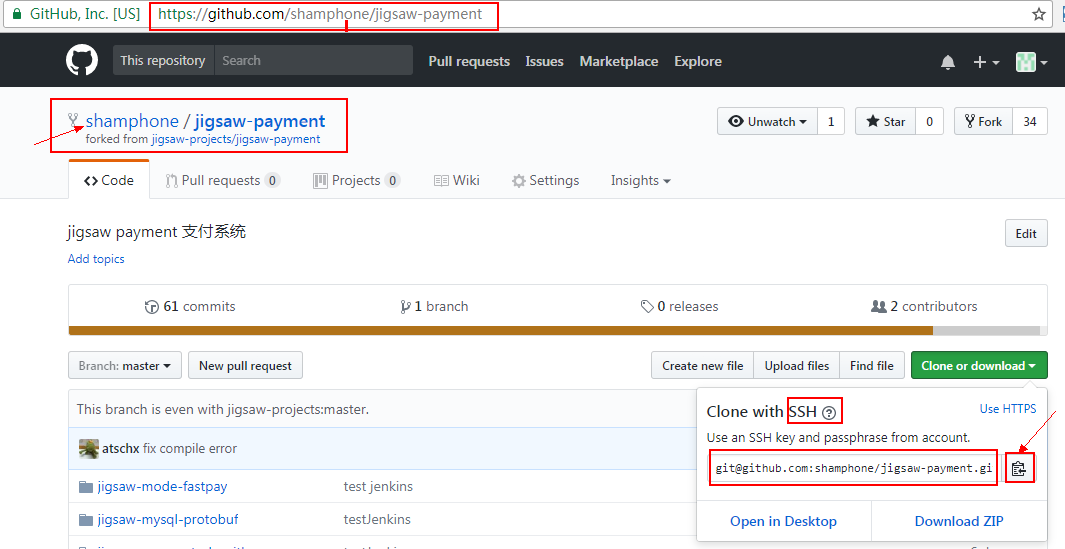This screenshot has width=1065, height=549.
Task: Open the user avatar menu
Action: tap(1031, 62)
